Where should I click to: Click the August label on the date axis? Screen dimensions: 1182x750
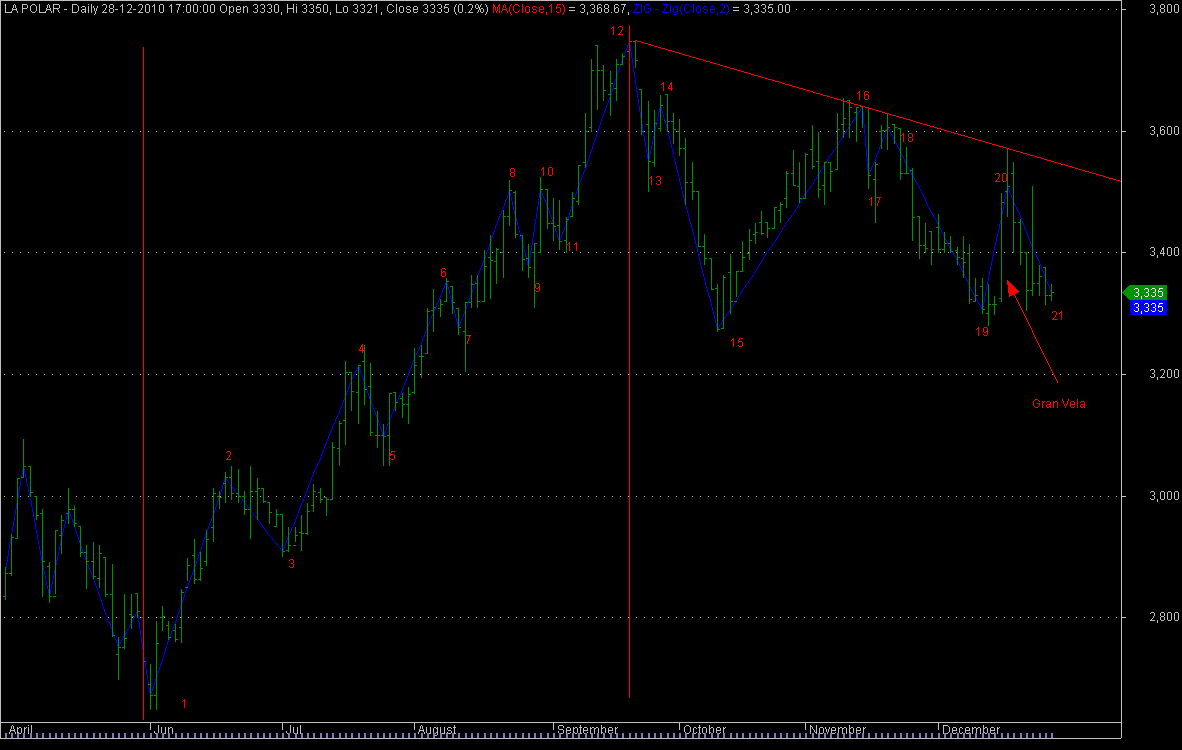coord(437,730)
